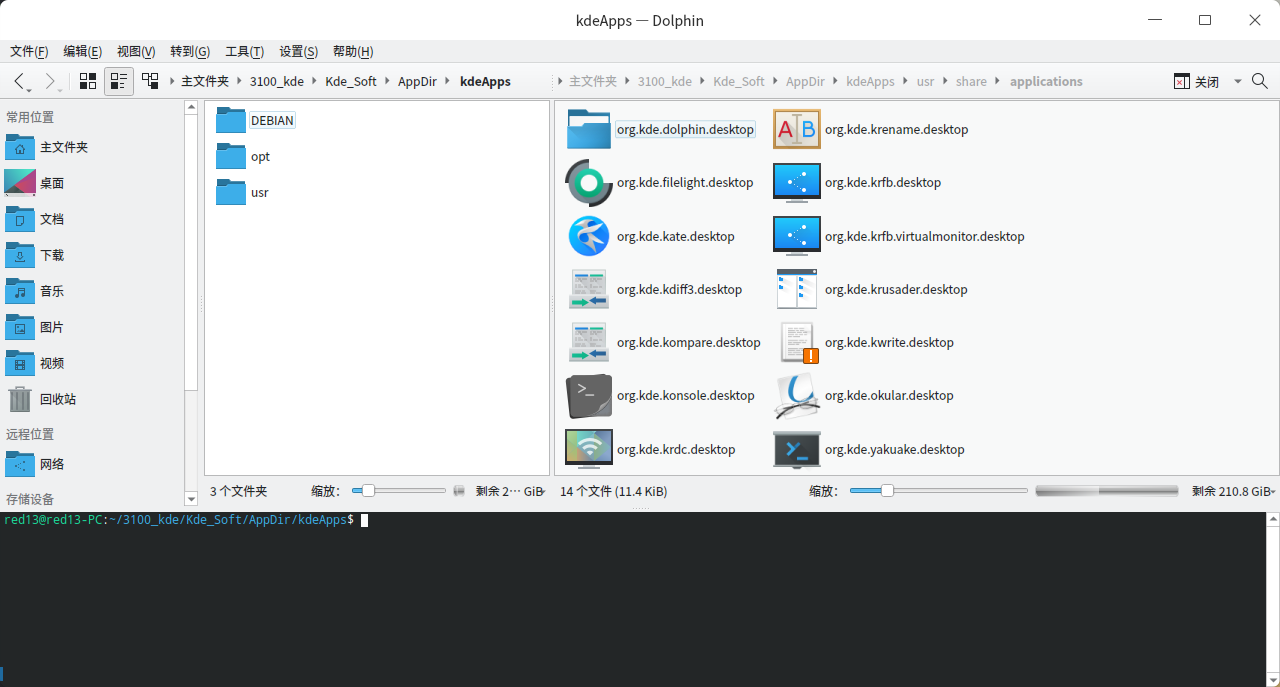The width and height of the screenshot is (1280, 687).
Task: Click the search magnifier icon
Action: click(x=1260, y=81)
